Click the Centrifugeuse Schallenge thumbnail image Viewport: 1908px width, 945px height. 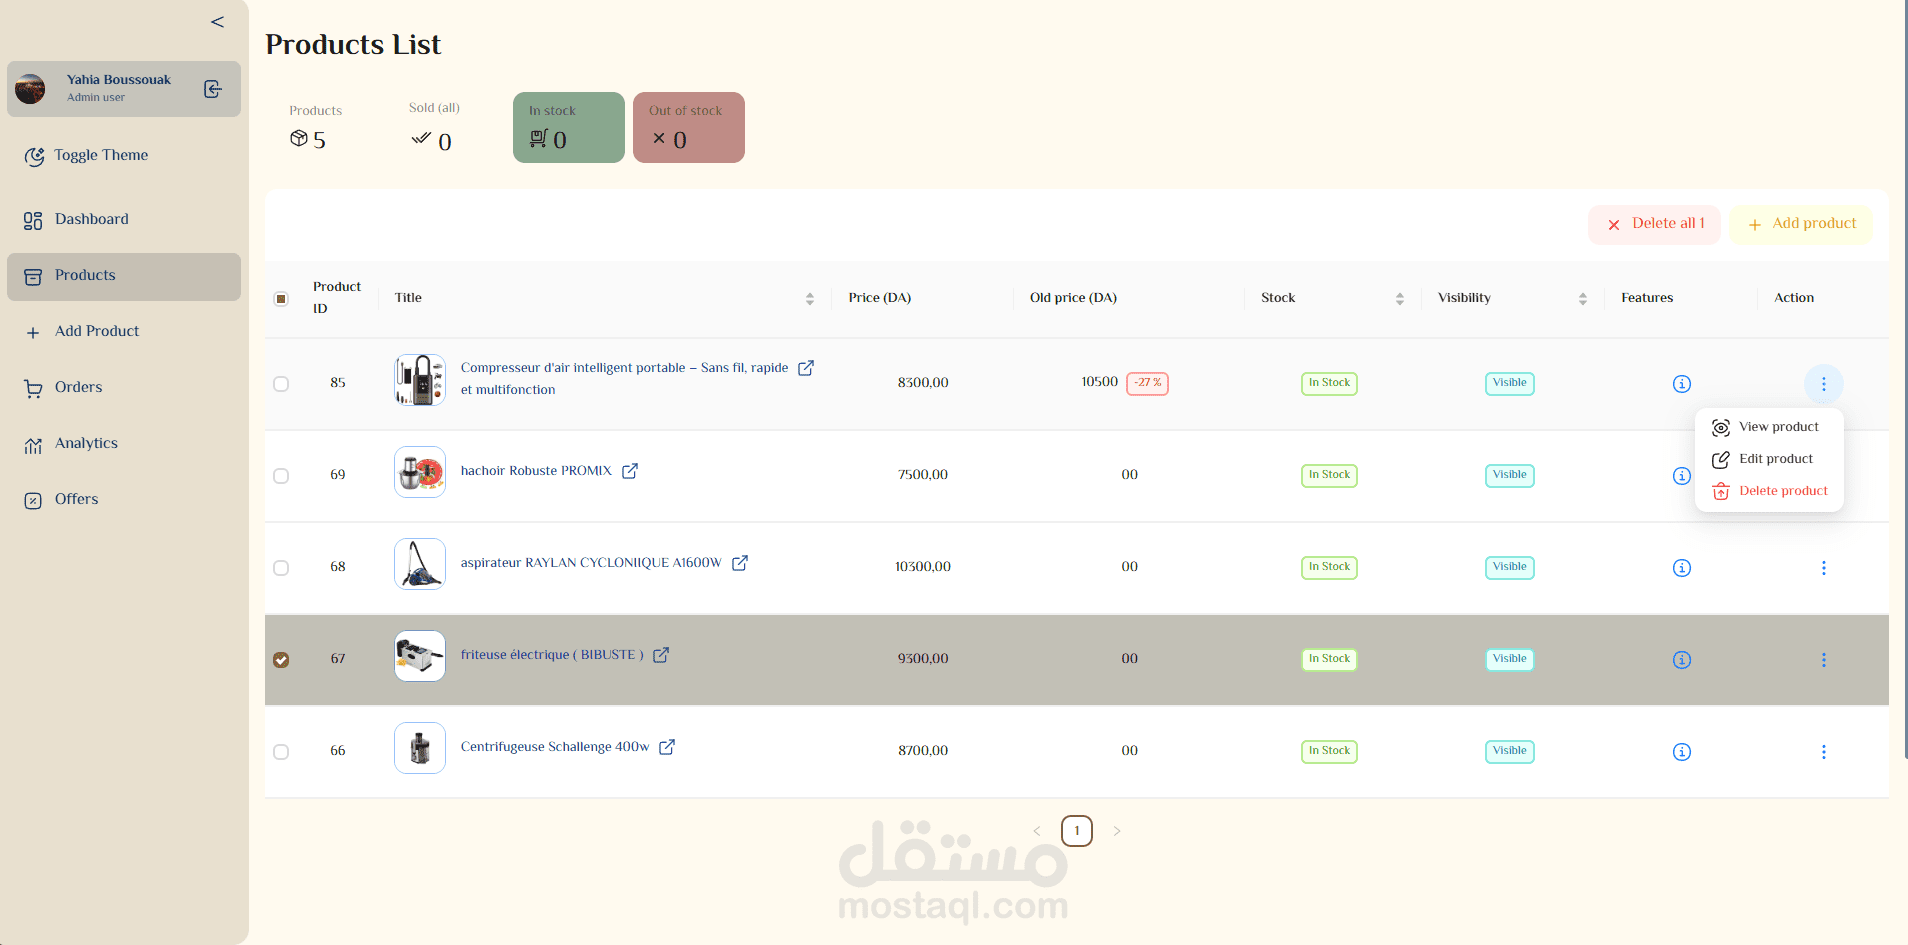click(420, 748)
